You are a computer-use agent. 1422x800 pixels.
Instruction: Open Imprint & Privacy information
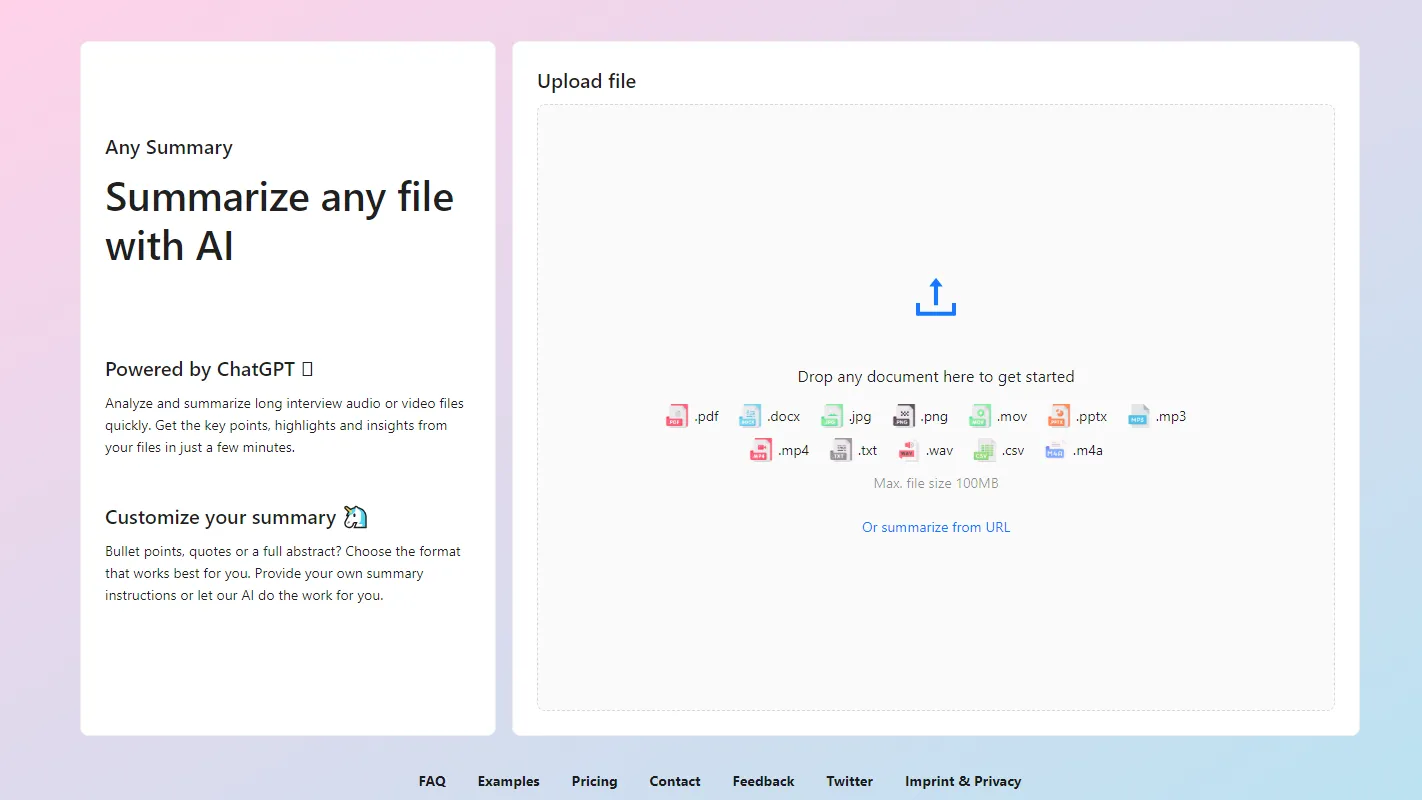(x=963, y=781)
